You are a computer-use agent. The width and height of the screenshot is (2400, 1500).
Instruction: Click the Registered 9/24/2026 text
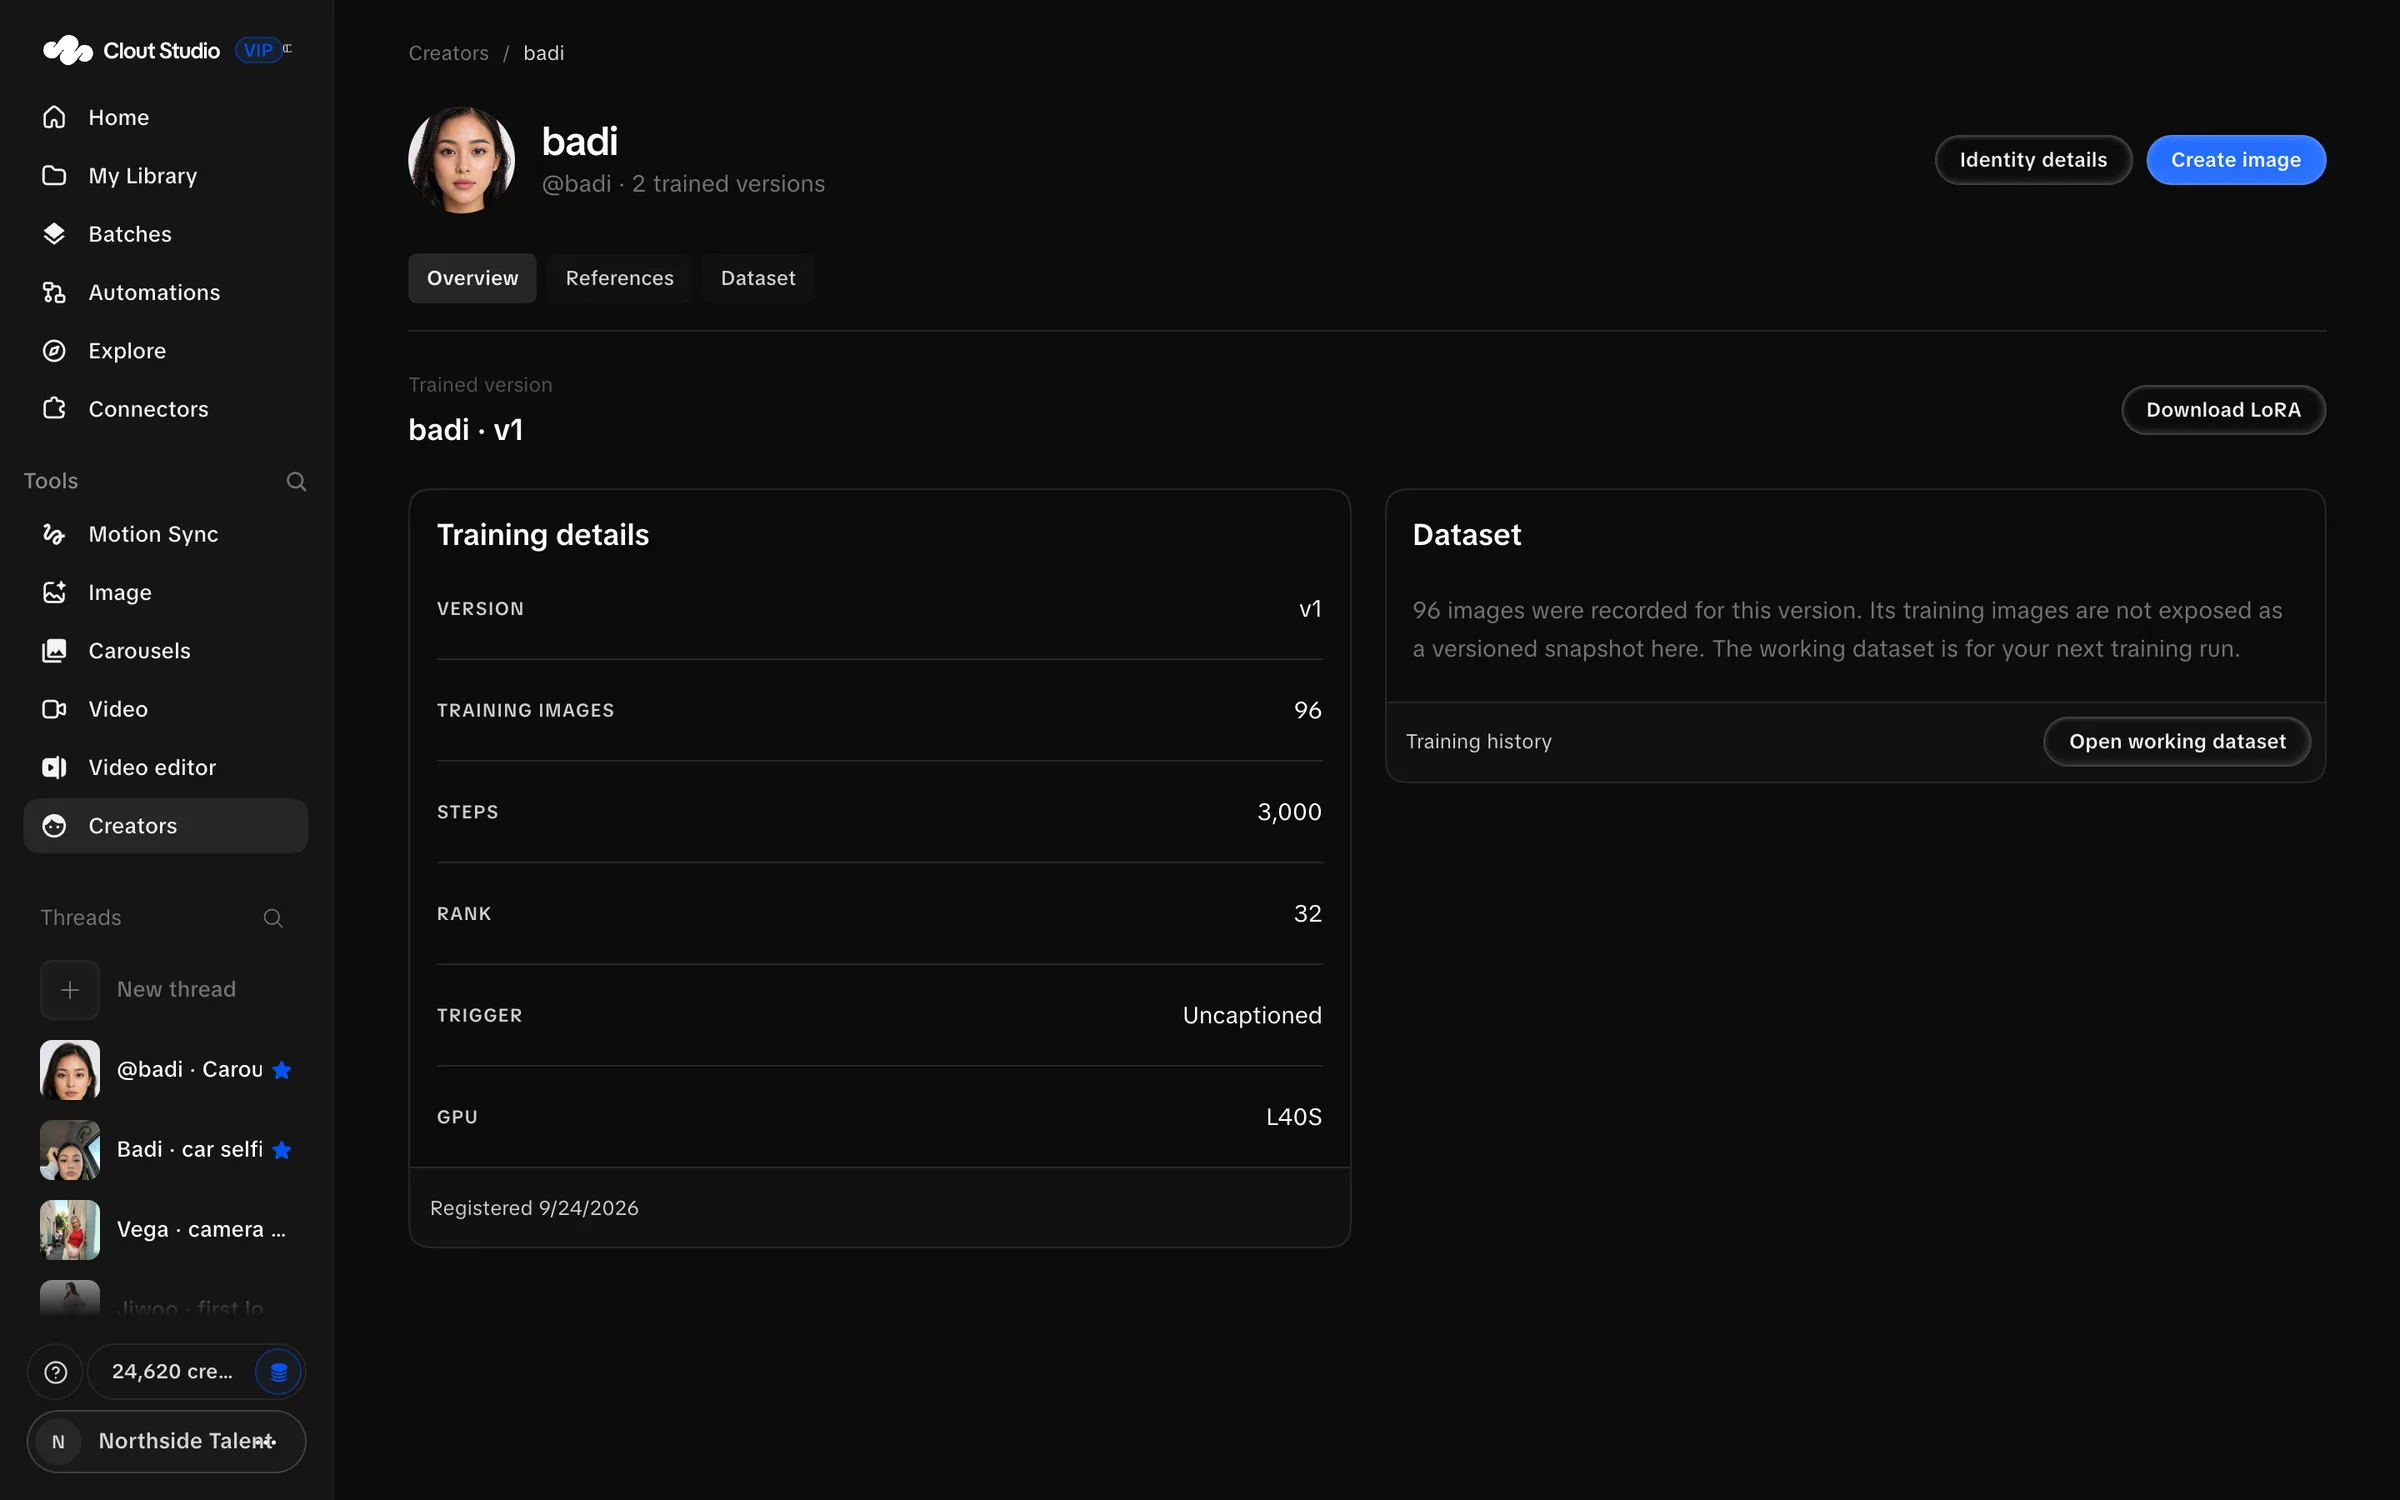pos(534,1208)
